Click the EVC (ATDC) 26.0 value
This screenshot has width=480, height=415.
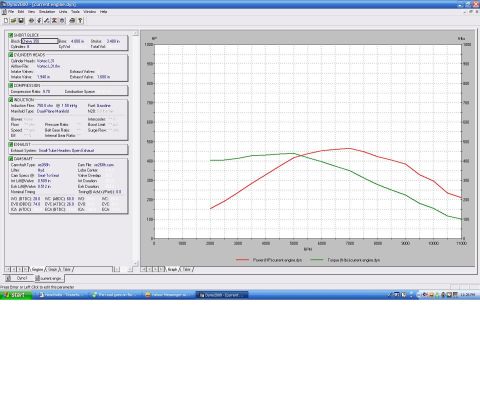coord(70,204)
